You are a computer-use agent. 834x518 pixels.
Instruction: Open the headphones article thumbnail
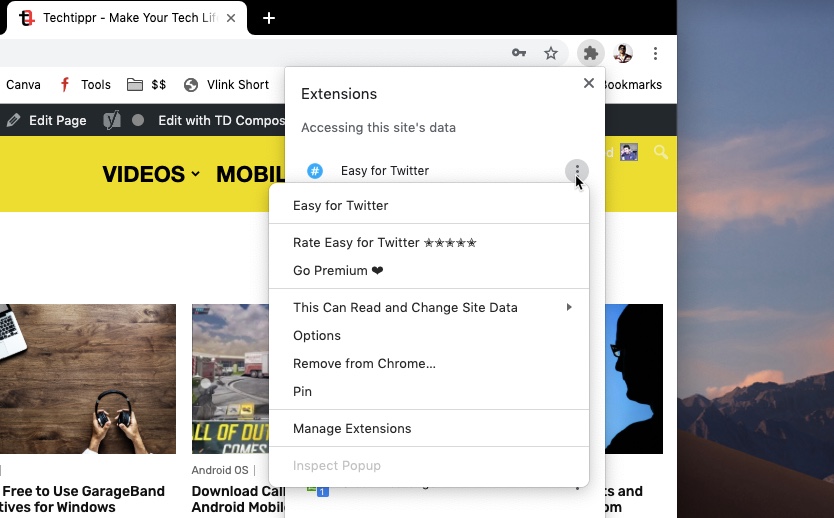88,379
